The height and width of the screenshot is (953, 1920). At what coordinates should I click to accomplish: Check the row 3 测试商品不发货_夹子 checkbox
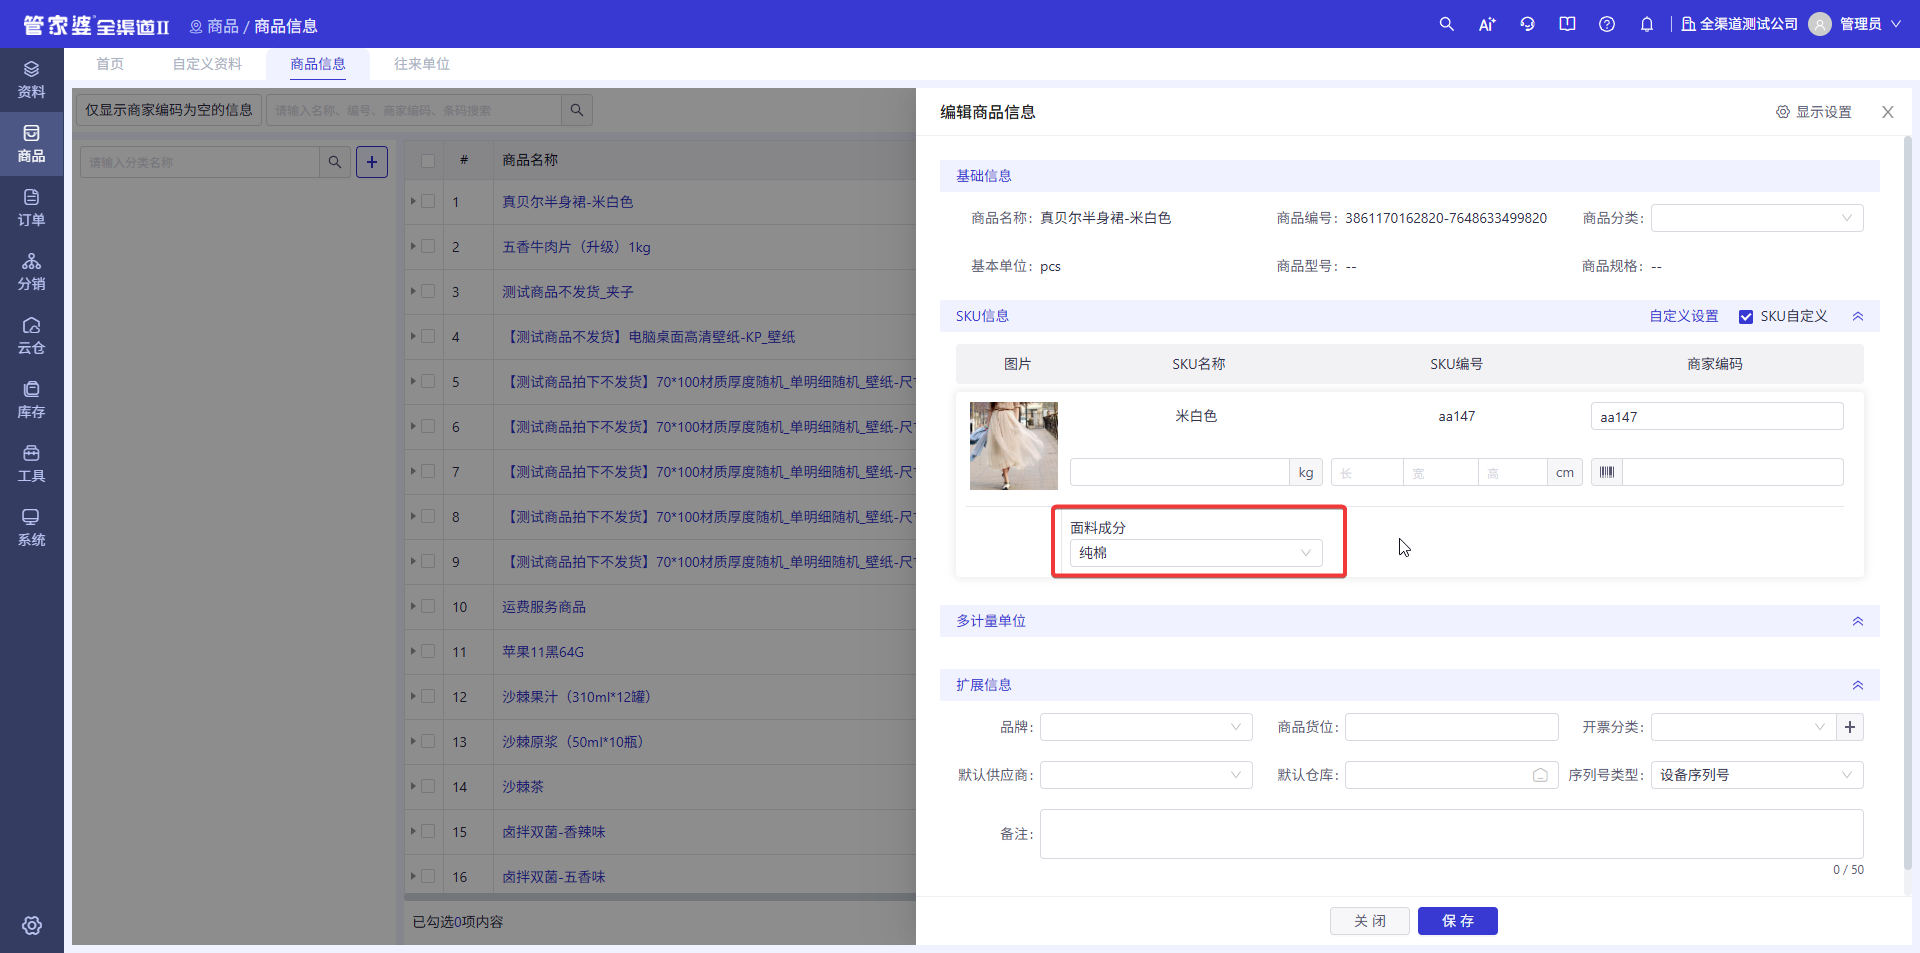click(x=428, y=291)
